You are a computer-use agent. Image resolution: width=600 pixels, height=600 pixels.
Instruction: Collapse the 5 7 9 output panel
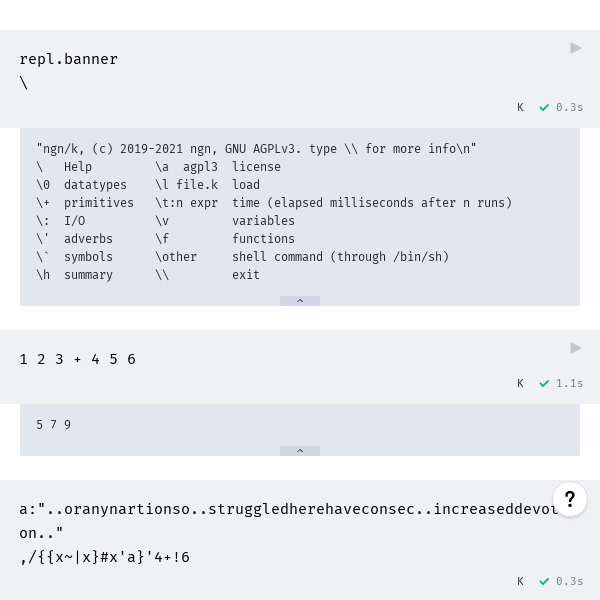tap(300, 451)
